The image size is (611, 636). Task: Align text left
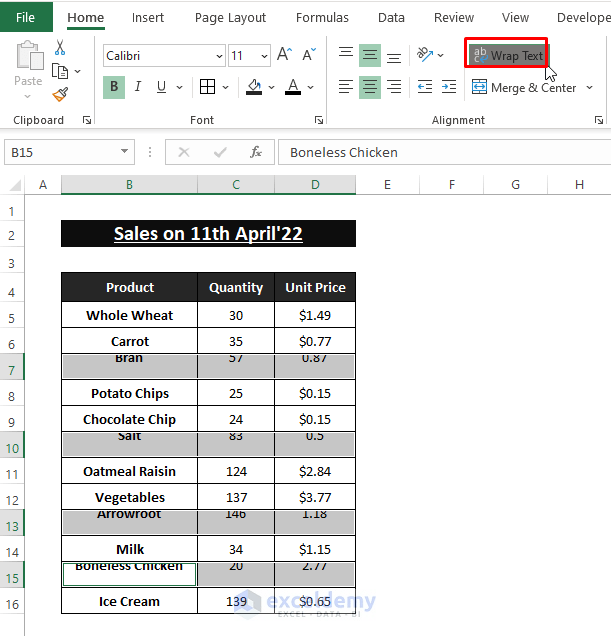tap(346, 87)
